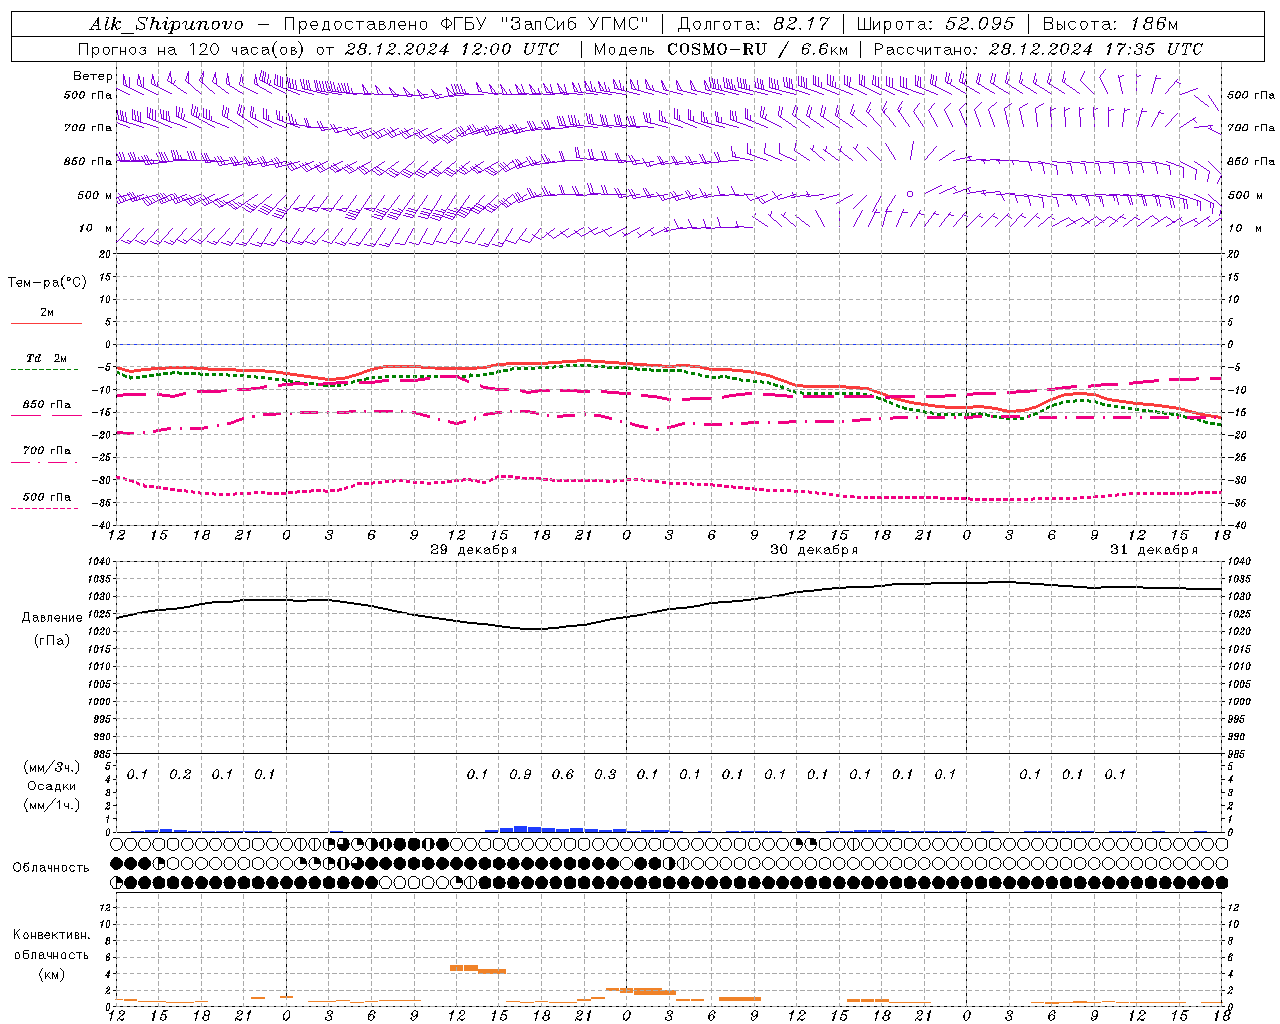1280x1024 pixels.
Task: Click the 0.2 precipitation amount value
Action: (x=180, y=774)
